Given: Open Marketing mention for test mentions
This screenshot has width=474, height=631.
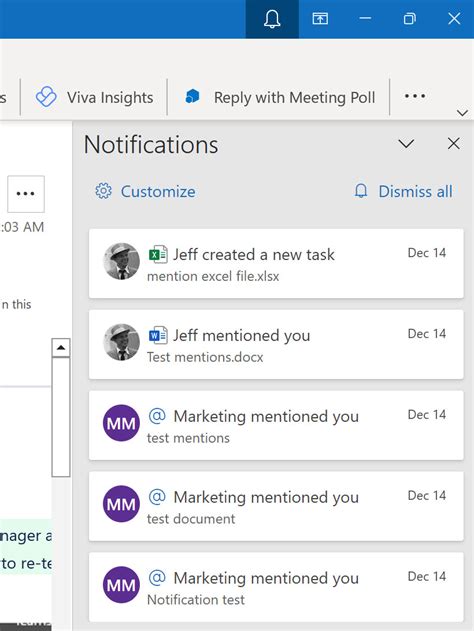Looking at the screenshot, I should click(x=276, y=425).
